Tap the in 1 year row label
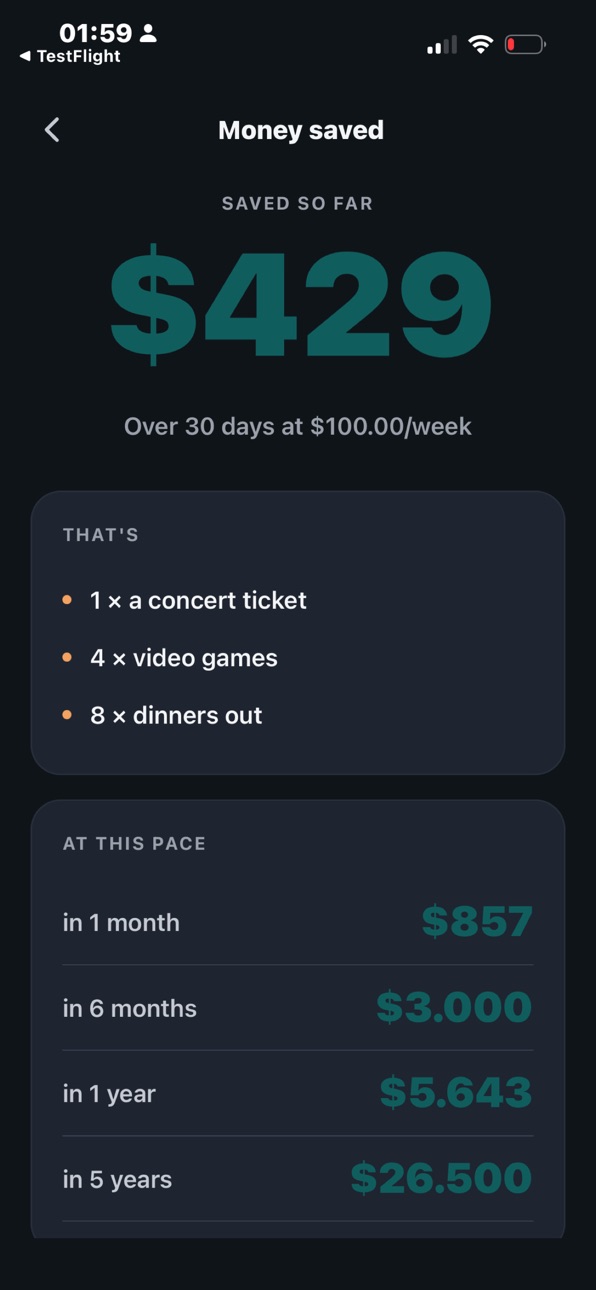The width and height of the screenshot is (596, 1290). [x=109, y=1094]
